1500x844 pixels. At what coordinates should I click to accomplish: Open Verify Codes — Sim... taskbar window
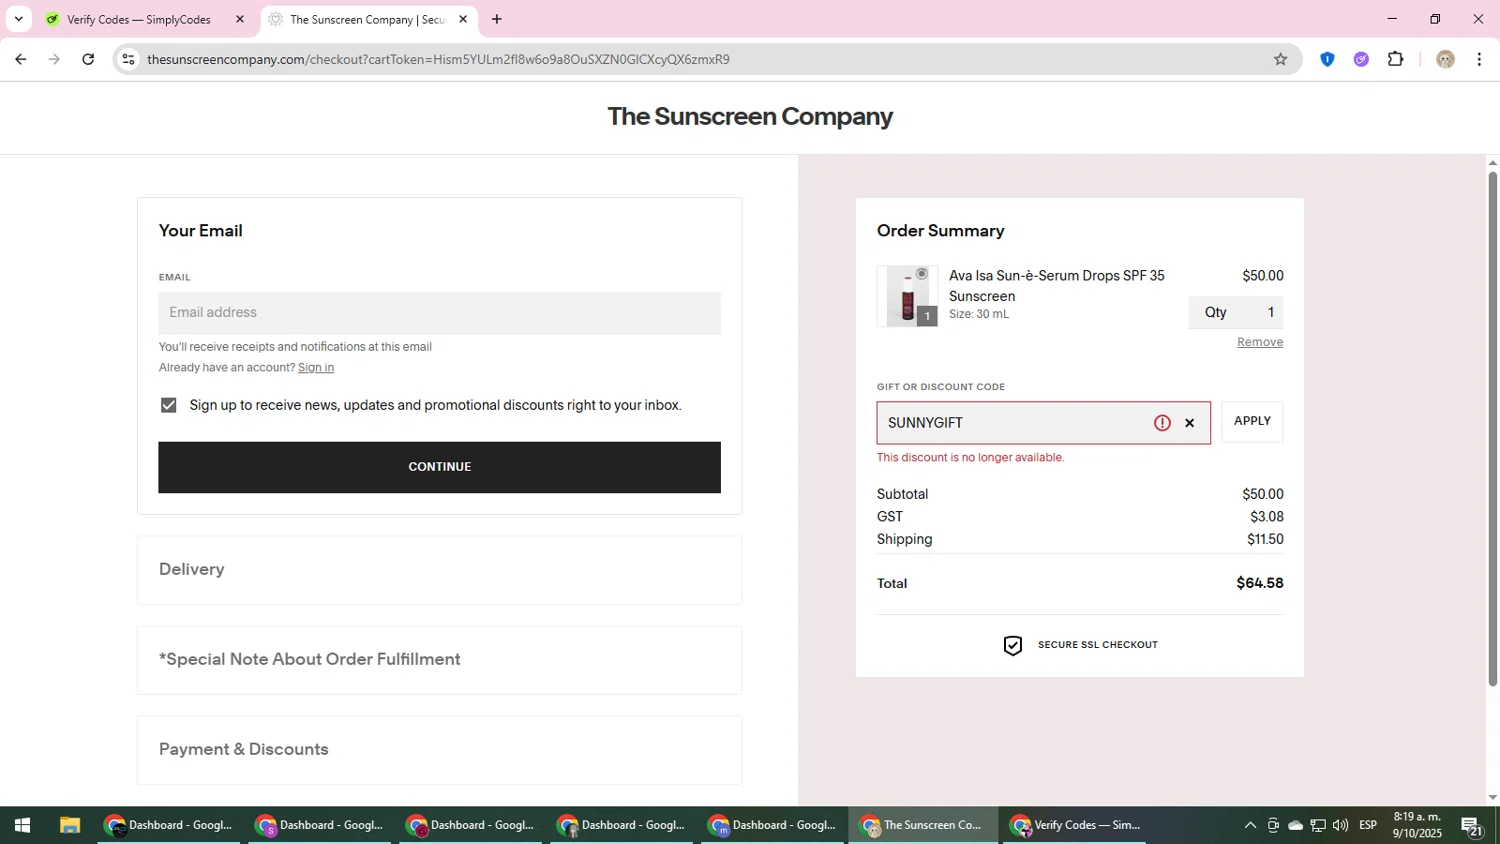click(x=1075, y=826)
